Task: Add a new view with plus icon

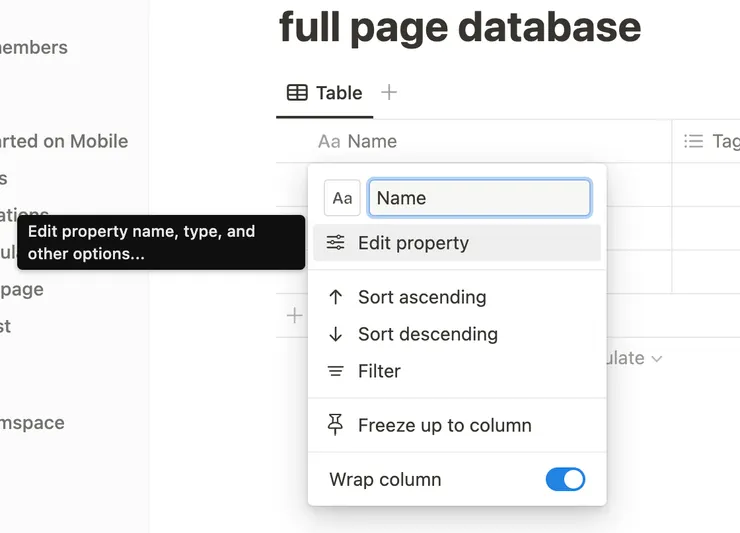Action: [x=389, y=92]
